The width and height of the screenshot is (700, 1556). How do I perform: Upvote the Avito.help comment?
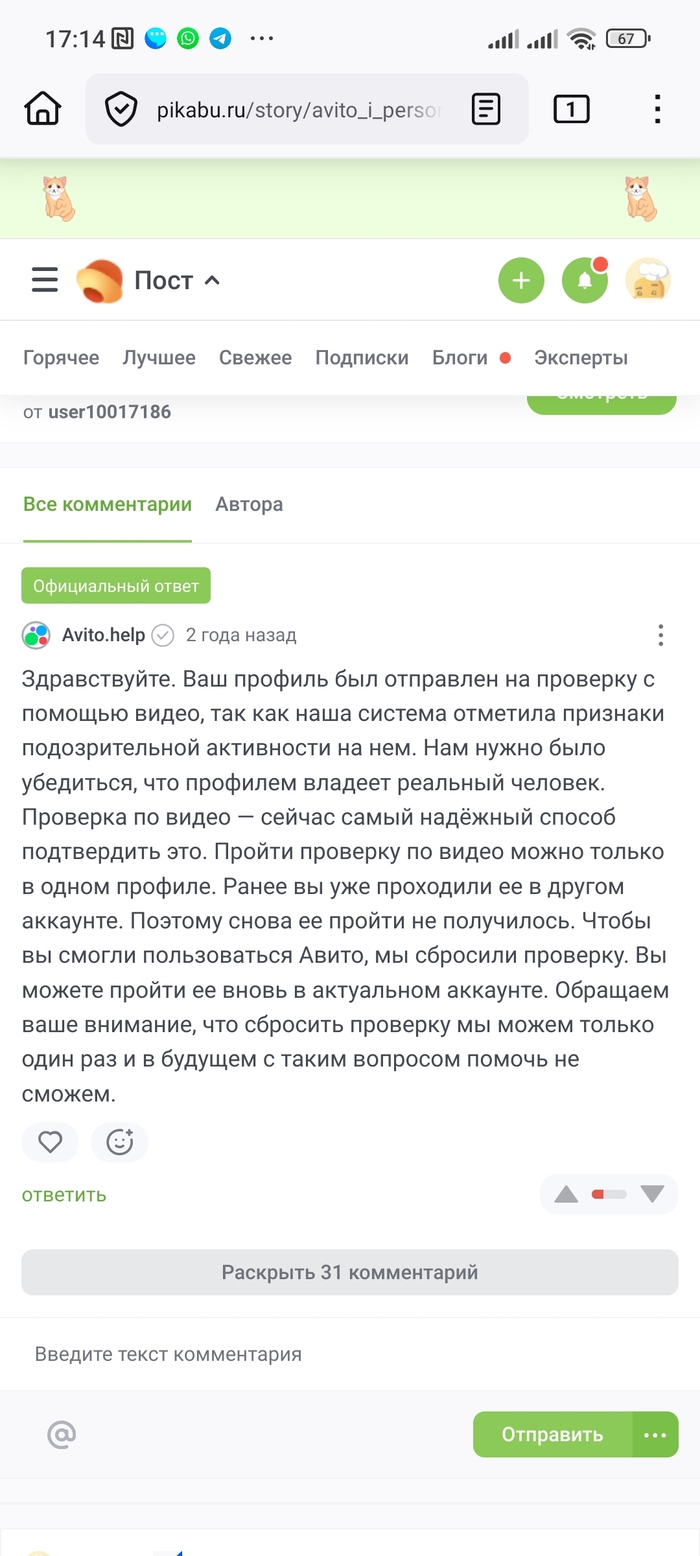pos(566,1194)
